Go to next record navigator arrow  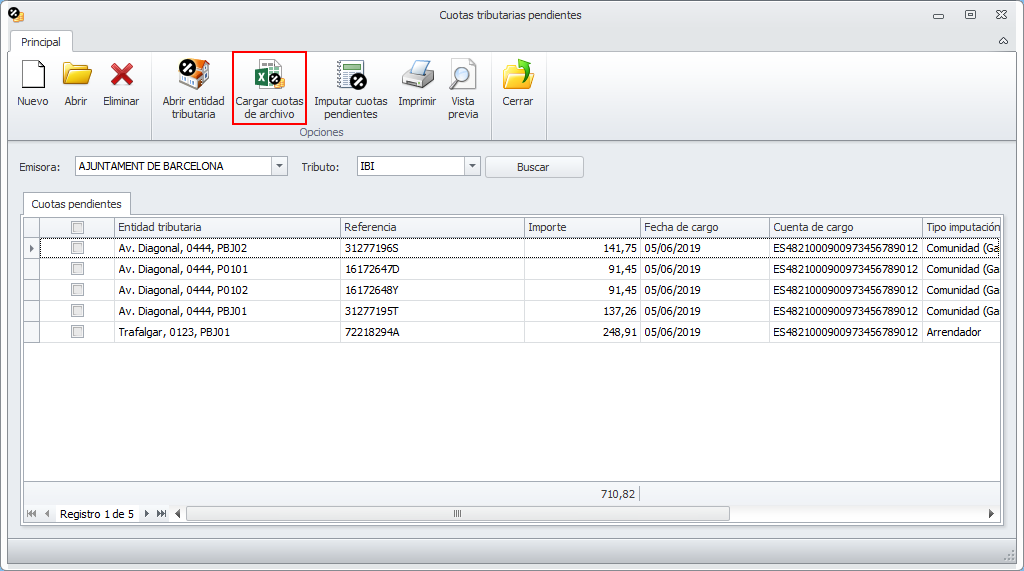point(146,514)
